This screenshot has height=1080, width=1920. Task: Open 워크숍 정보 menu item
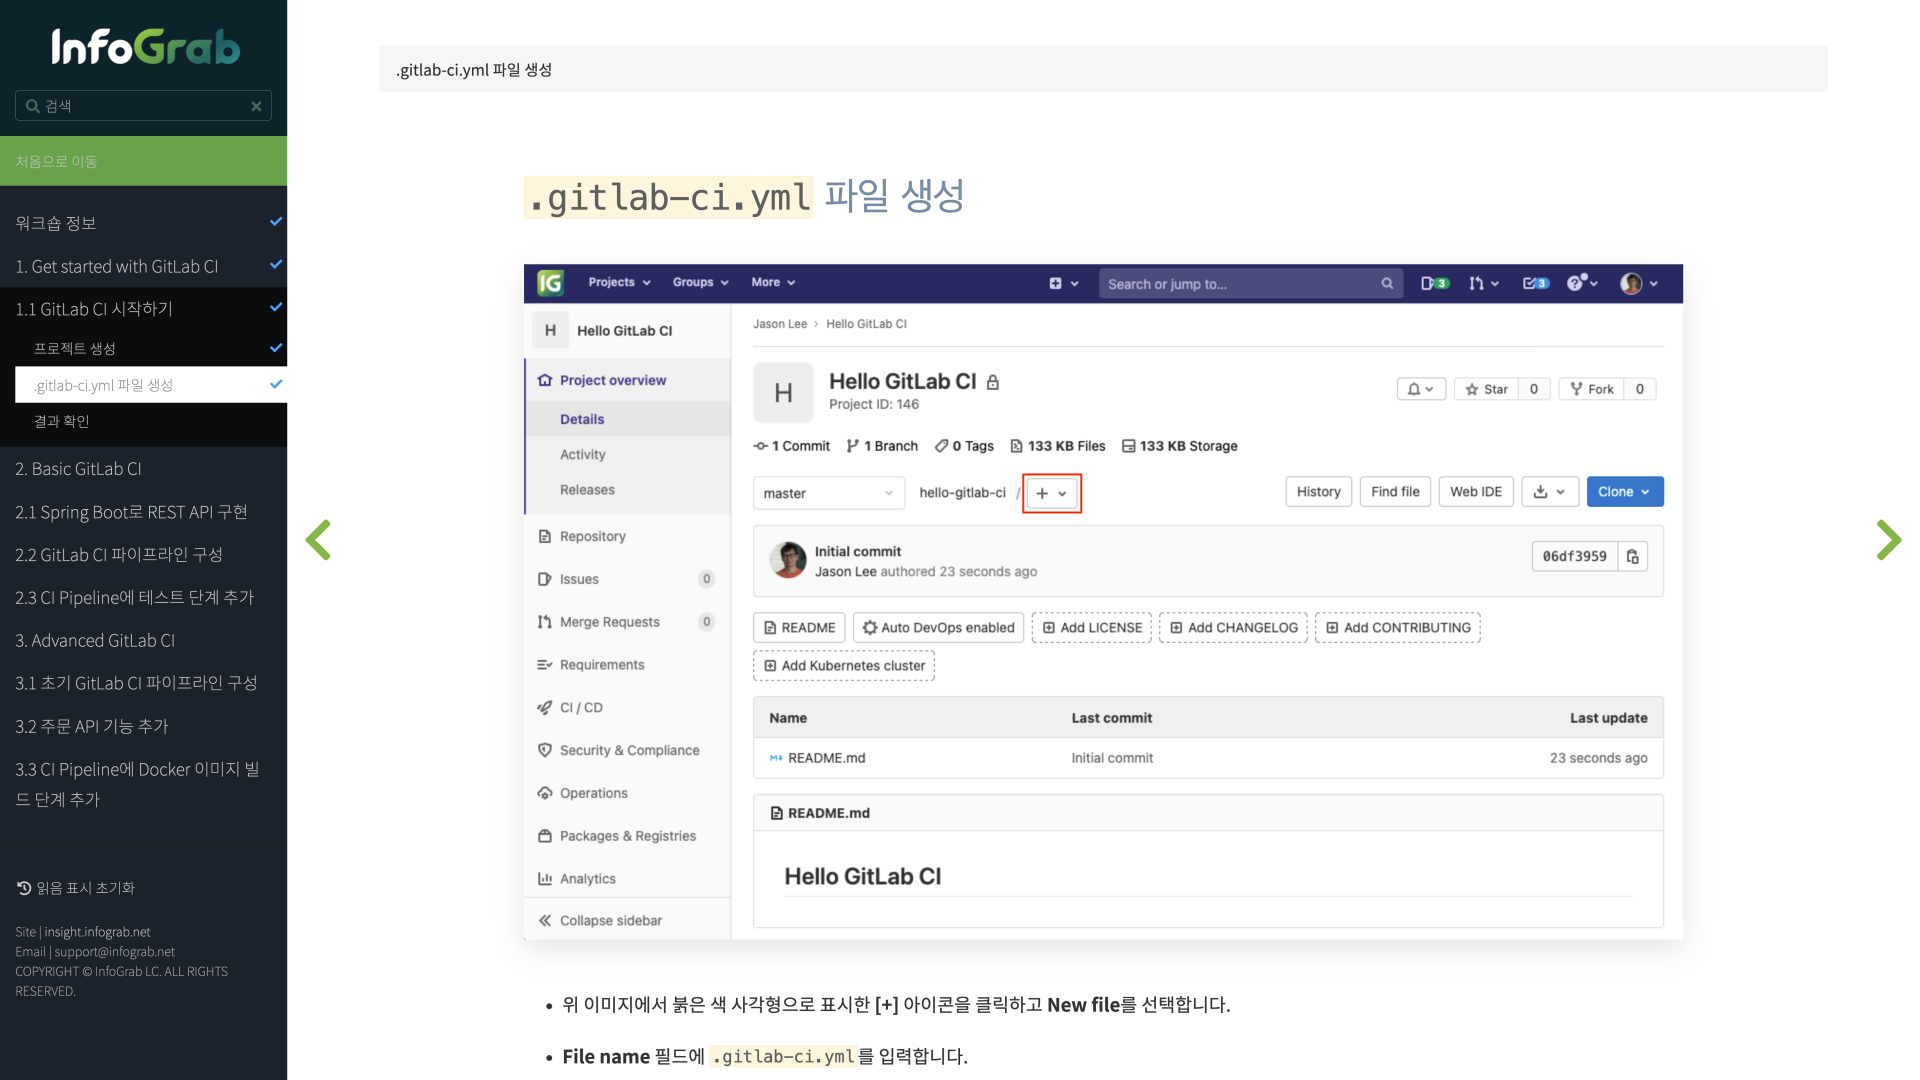tap(143, 223)
